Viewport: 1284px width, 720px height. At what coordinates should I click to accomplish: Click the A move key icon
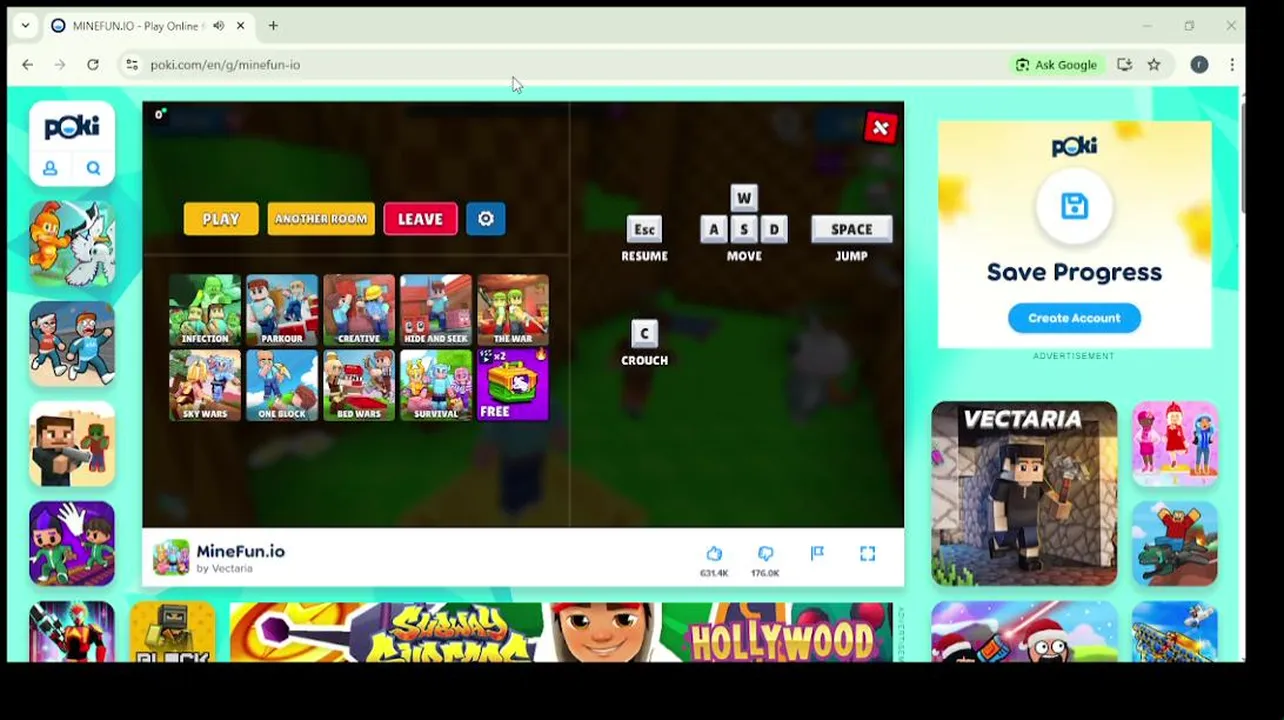713,229
